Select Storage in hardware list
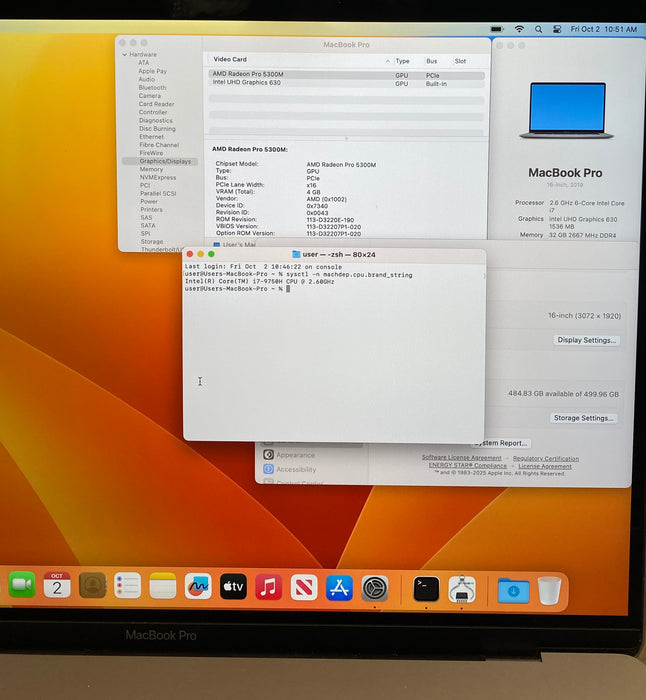Viewport: 646px width, 700px height. tap(152, 242)
